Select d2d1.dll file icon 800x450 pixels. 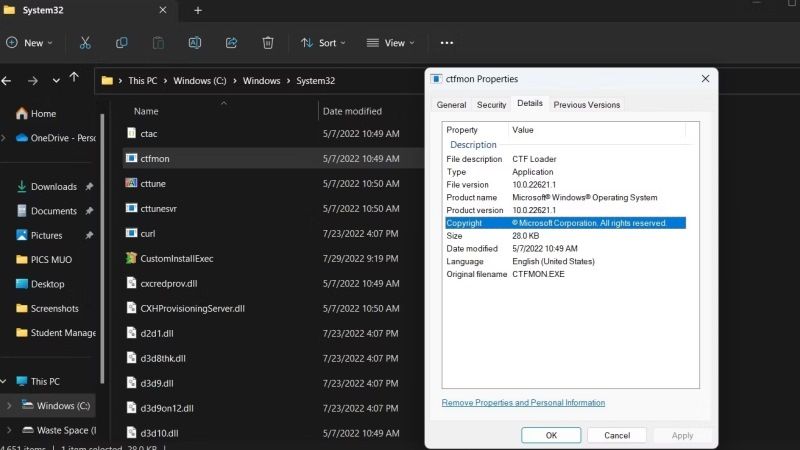coord(131,333)
